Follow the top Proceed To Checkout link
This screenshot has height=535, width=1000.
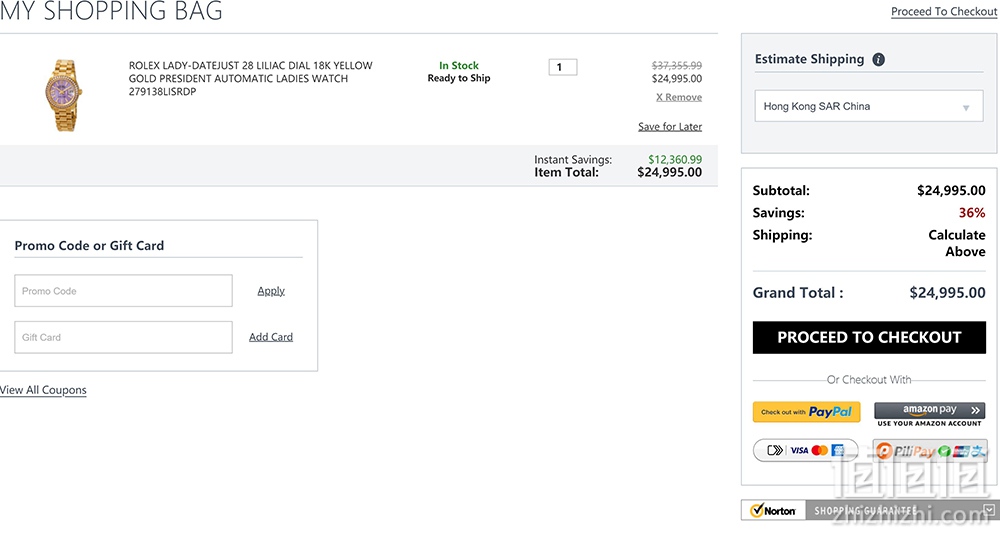943,11
